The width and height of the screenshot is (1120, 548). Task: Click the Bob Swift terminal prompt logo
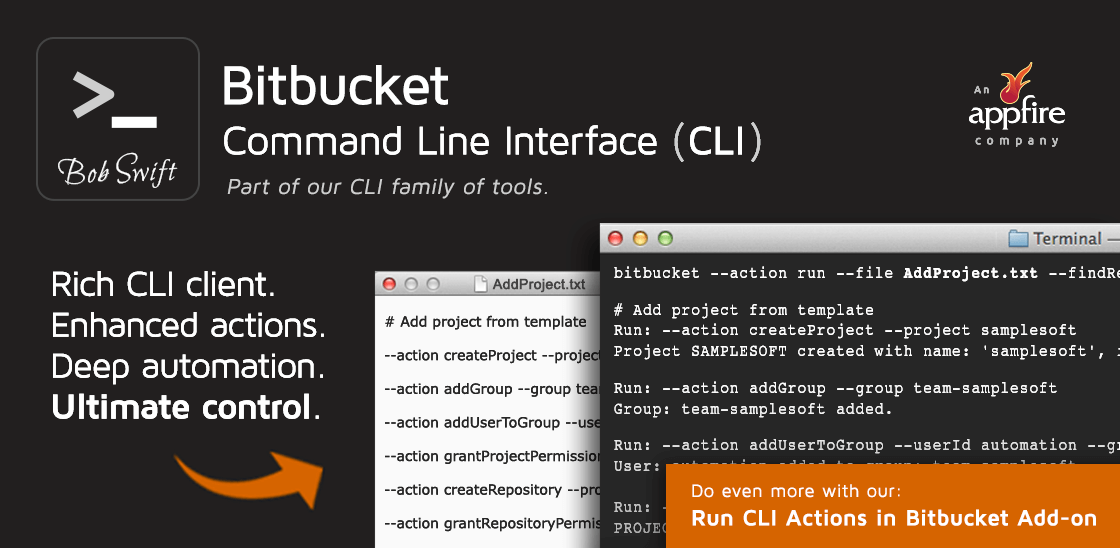(118, 119)
